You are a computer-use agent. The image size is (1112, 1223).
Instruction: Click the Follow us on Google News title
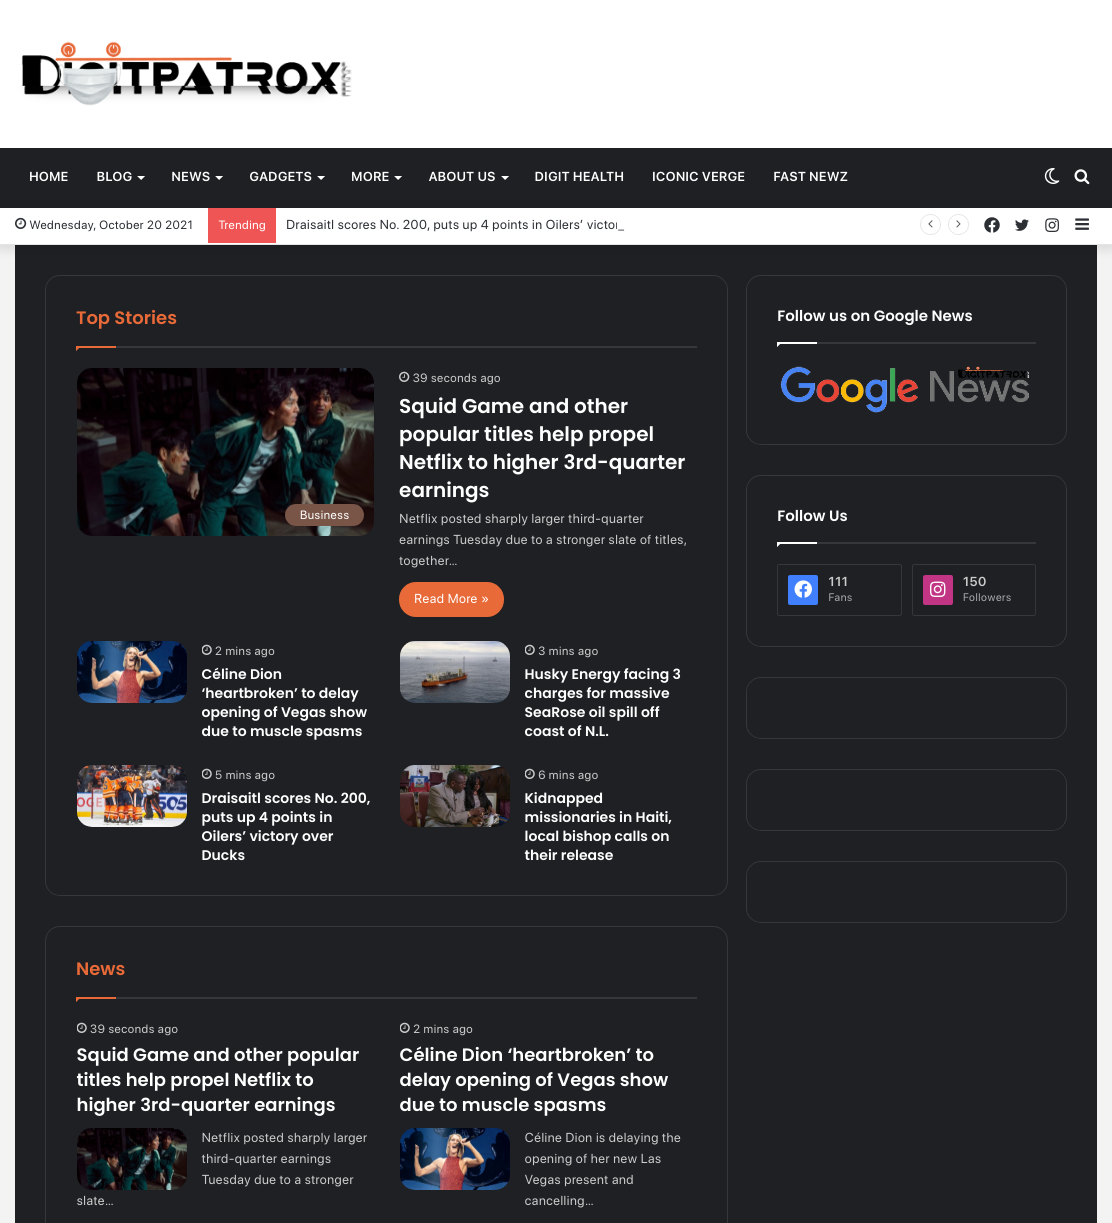875,316
